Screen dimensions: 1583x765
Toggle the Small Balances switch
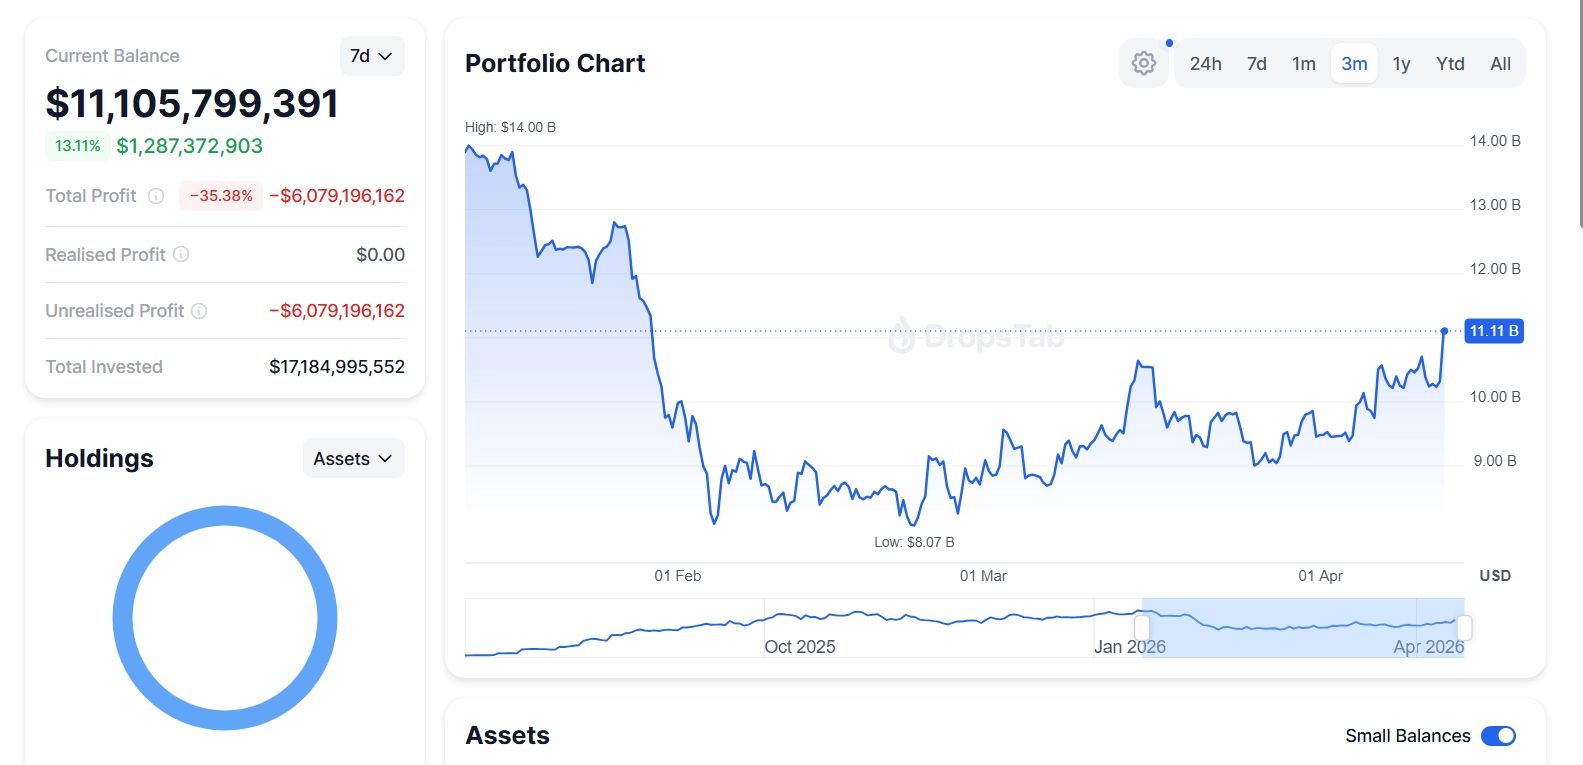pyautogui.click(x=1497, y=736)
